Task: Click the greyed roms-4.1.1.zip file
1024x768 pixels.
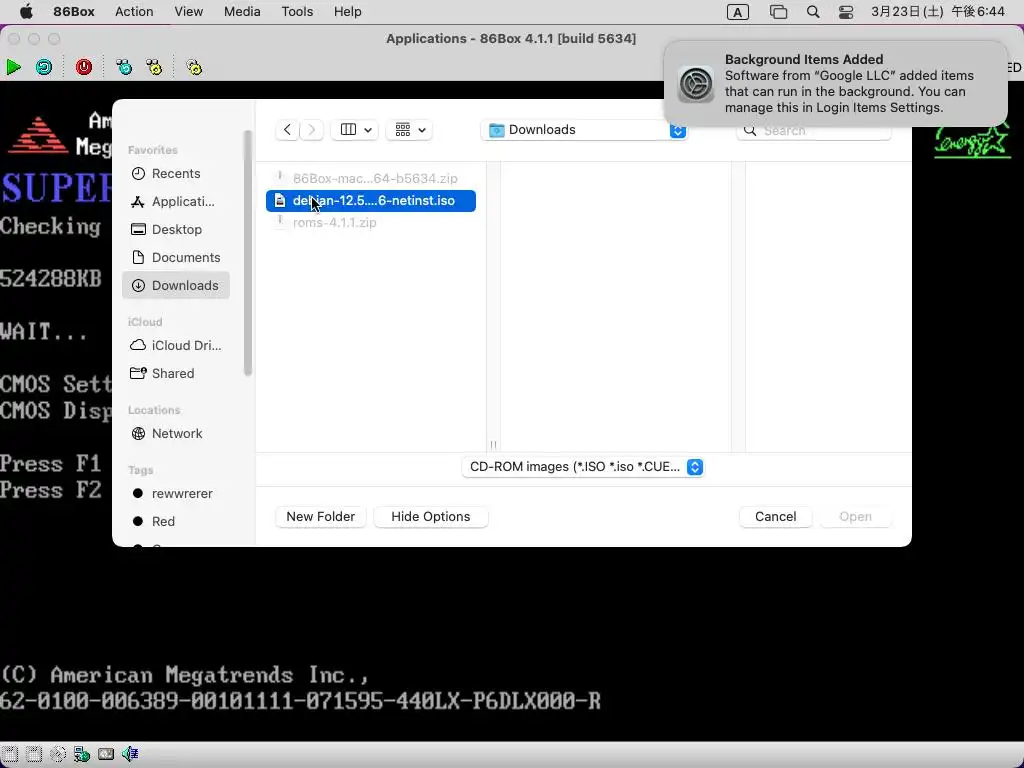Action: pyautogui.click(x=371, y=223)
